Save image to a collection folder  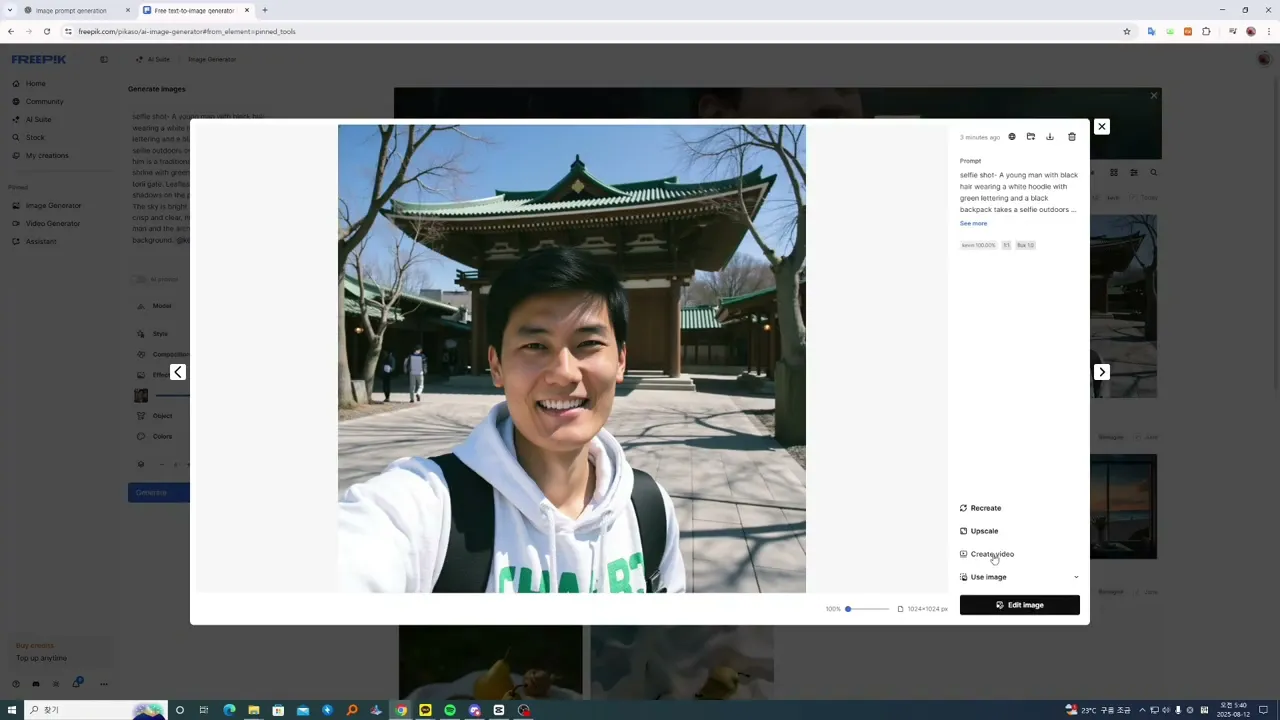(1031, 137)
